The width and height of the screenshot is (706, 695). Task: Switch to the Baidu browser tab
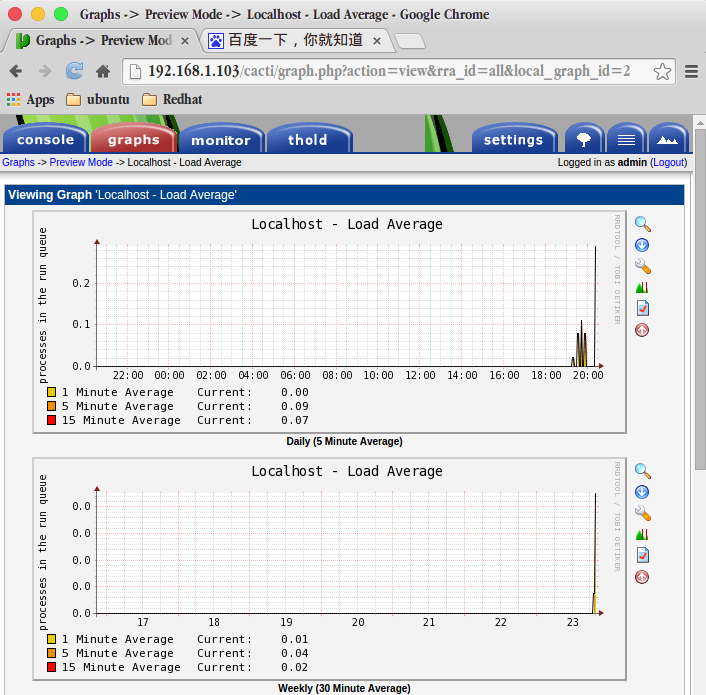click(x=295, y=41)
